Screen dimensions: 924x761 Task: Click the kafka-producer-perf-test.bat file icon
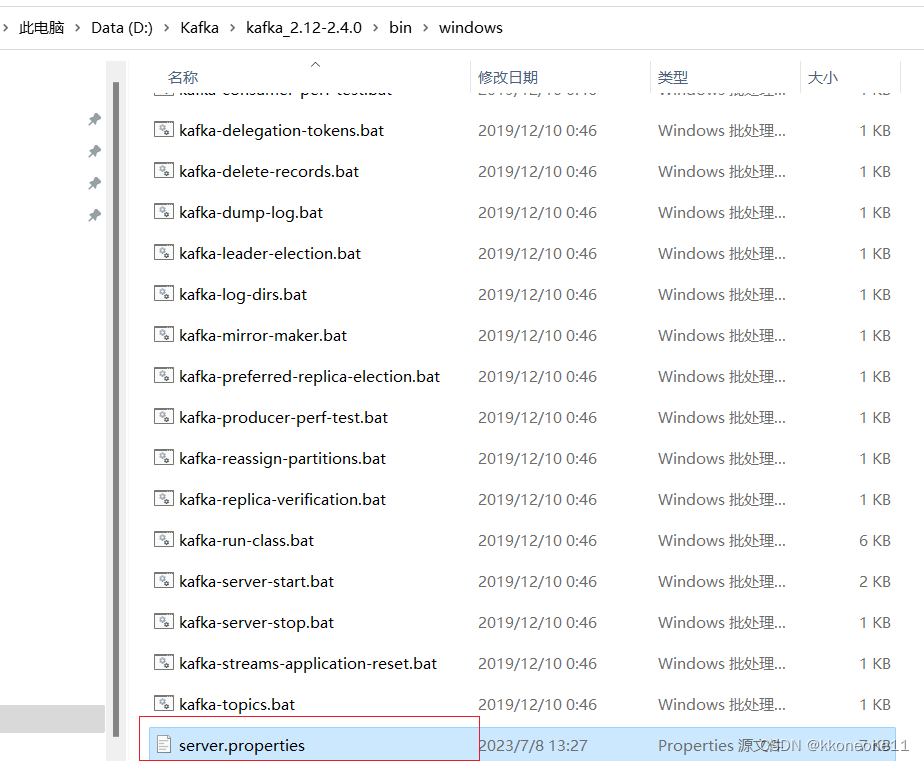[x=164, y=417]
